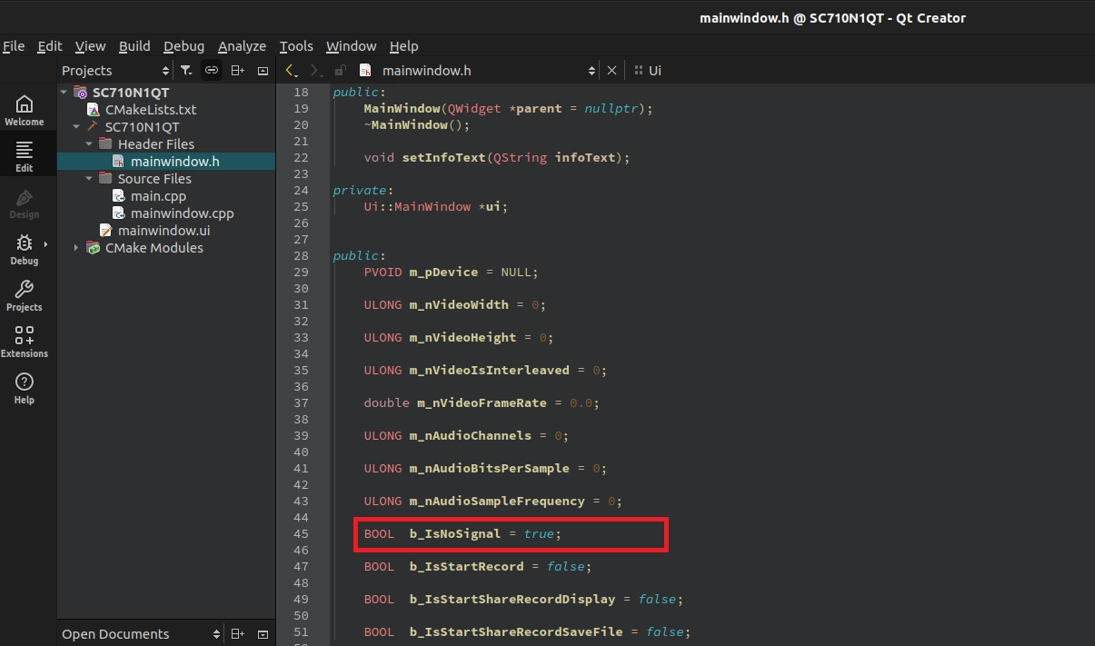Screen dimensions: 1095x646
Task: Click the file writable lock icon
Action: point(340,70)
